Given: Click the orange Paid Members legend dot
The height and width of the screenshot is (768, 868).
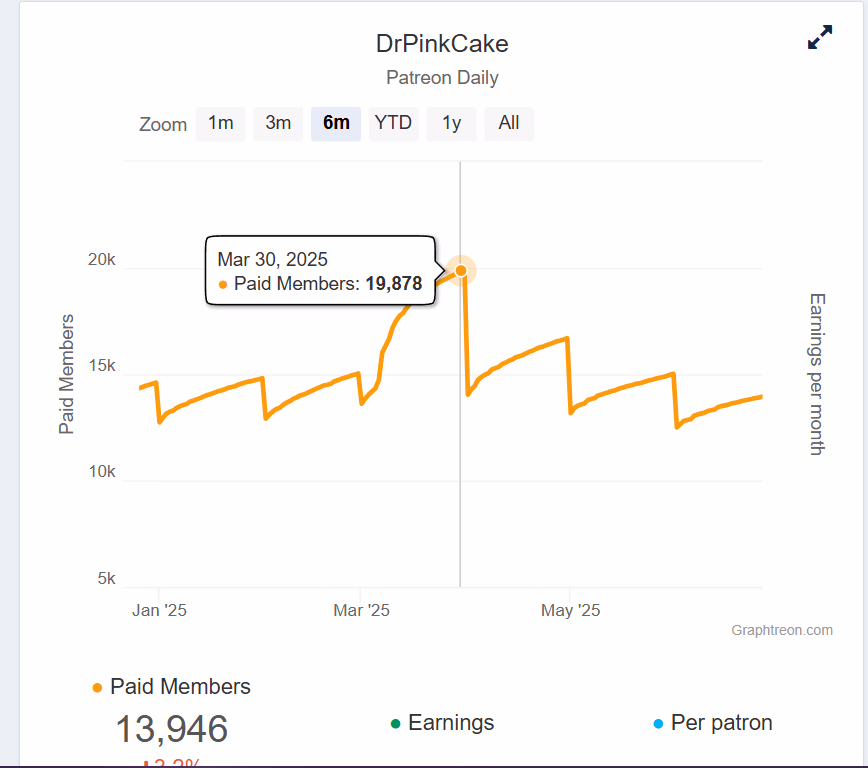Looking at the screenshot, I should [x=97, y=688].
